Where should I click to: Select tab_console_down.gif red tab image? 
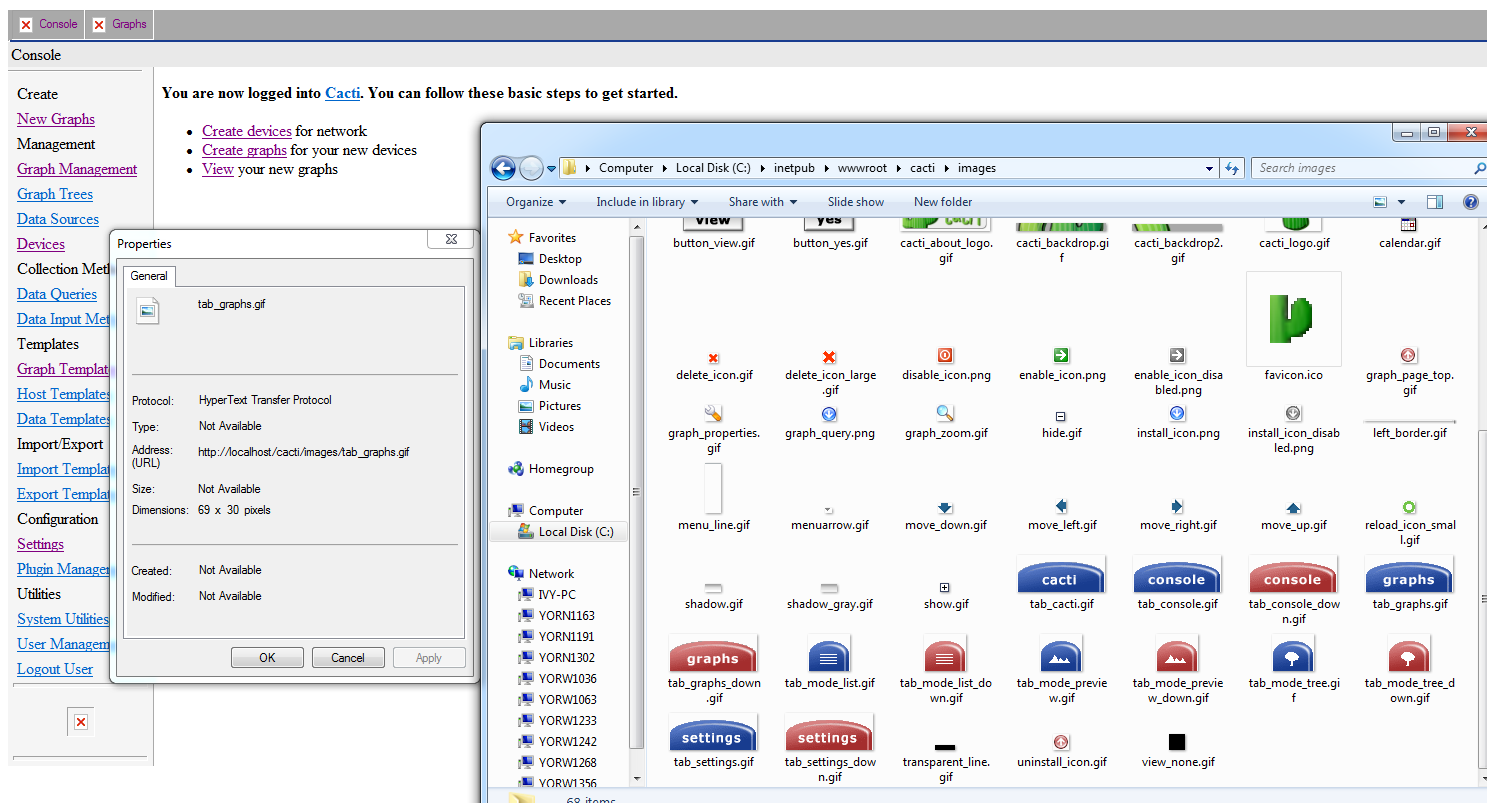point(1292,576)
